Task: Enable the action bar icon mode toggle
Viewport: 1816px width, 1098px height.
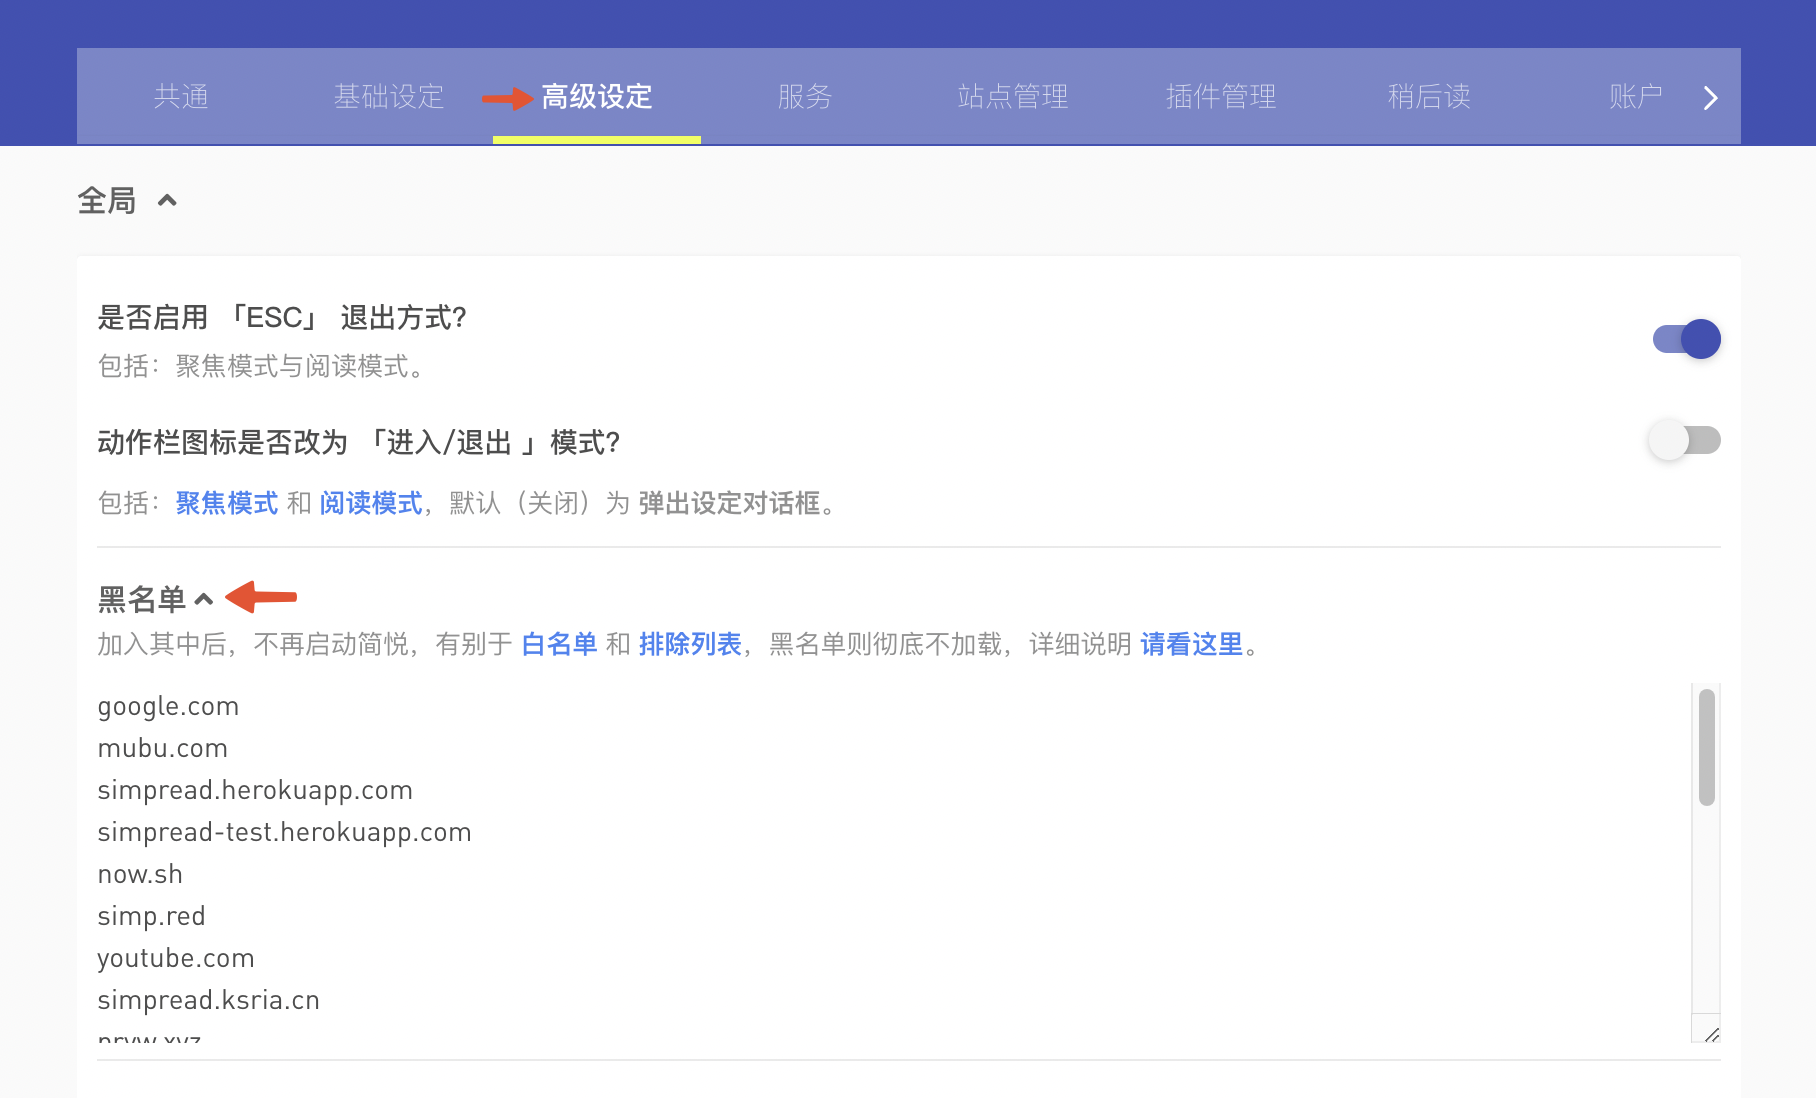Action: 1686,440
